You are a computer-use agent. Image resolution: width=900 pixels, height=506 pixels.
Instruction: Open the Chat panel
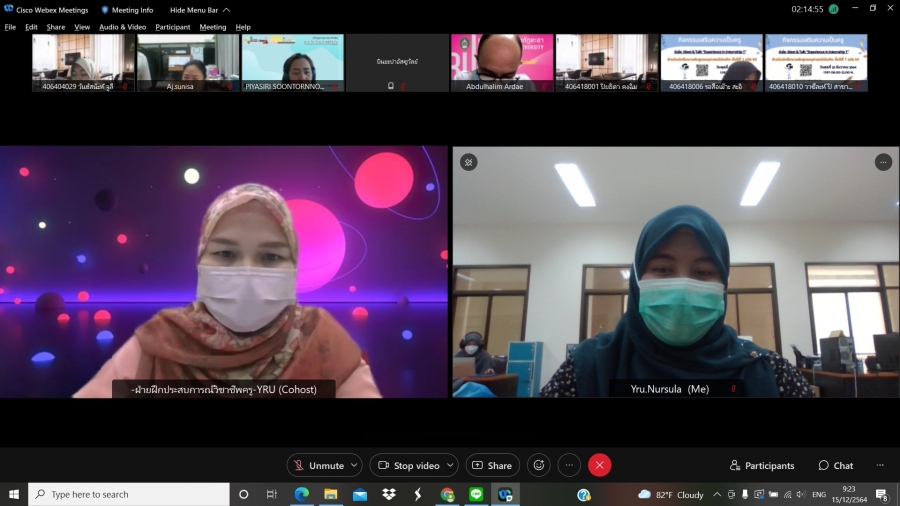[x=836, y=465]
